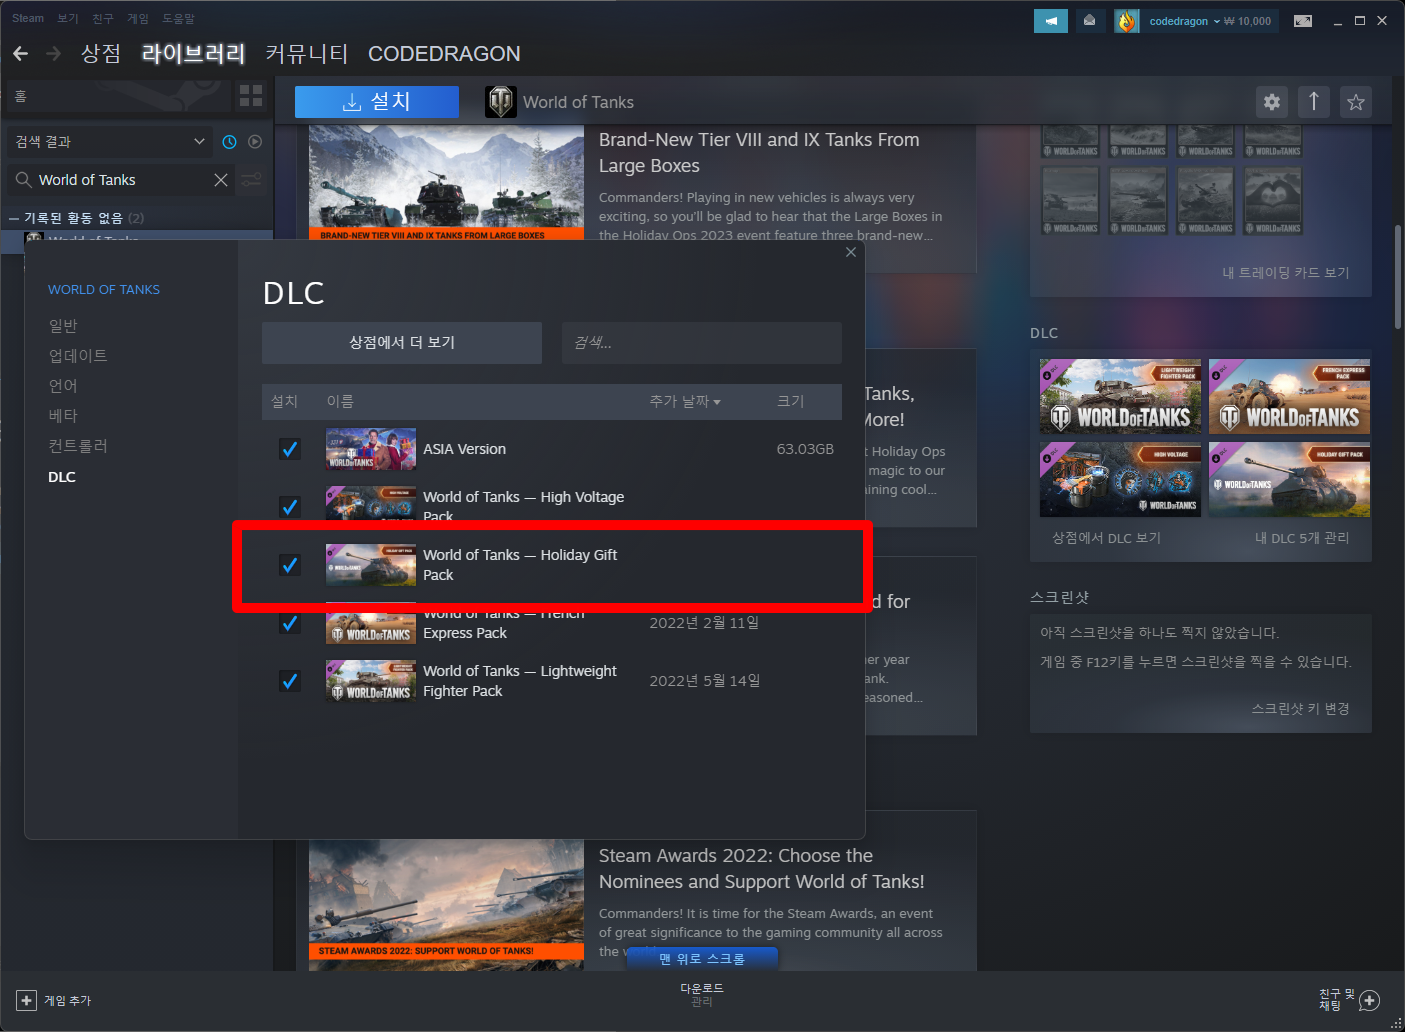
Task: Select 언어 in properties sidebar
Action: [63, 386]
